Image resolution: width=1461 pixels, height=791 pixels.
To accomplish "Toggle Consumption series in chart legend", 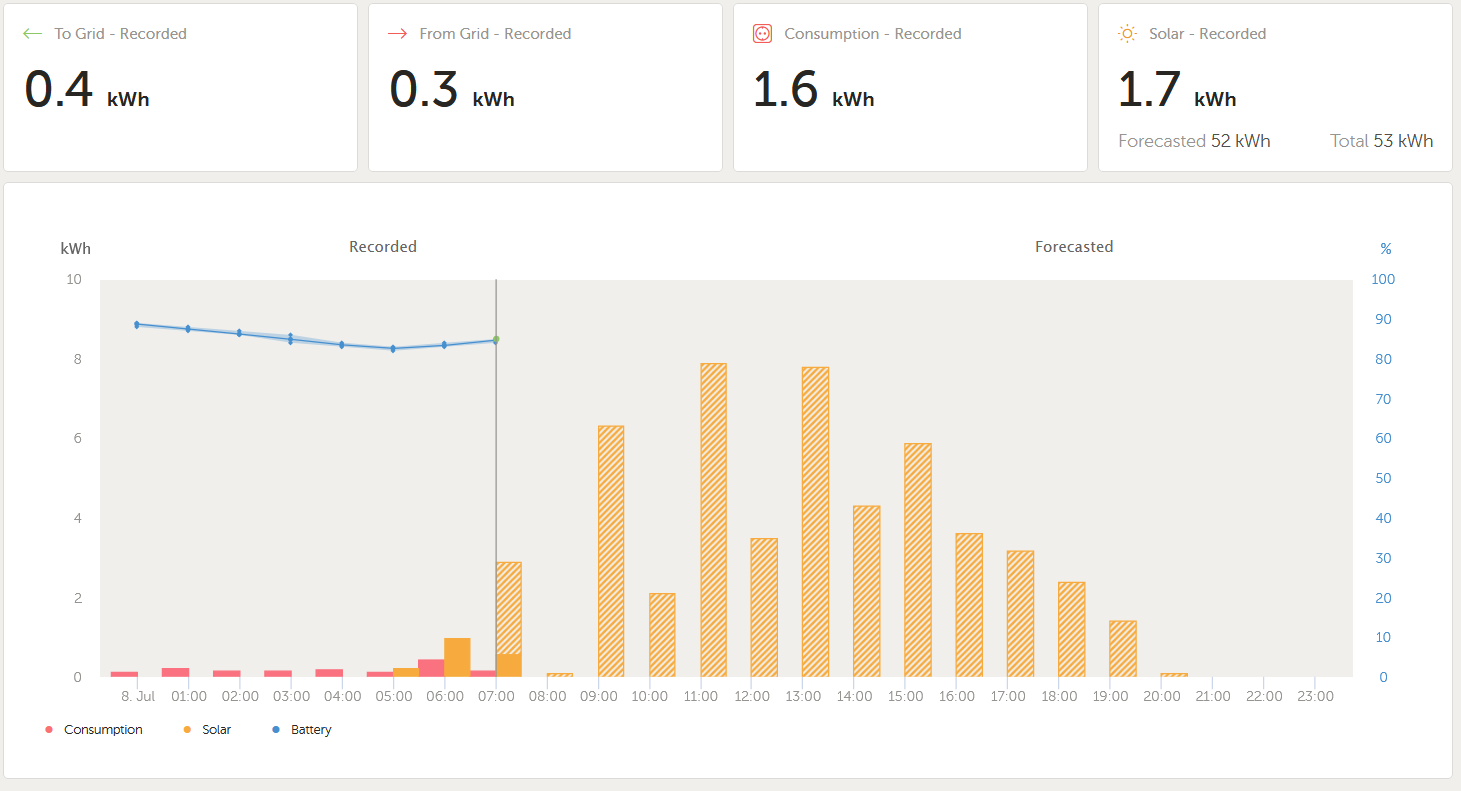I will click(x=94, y=730).
